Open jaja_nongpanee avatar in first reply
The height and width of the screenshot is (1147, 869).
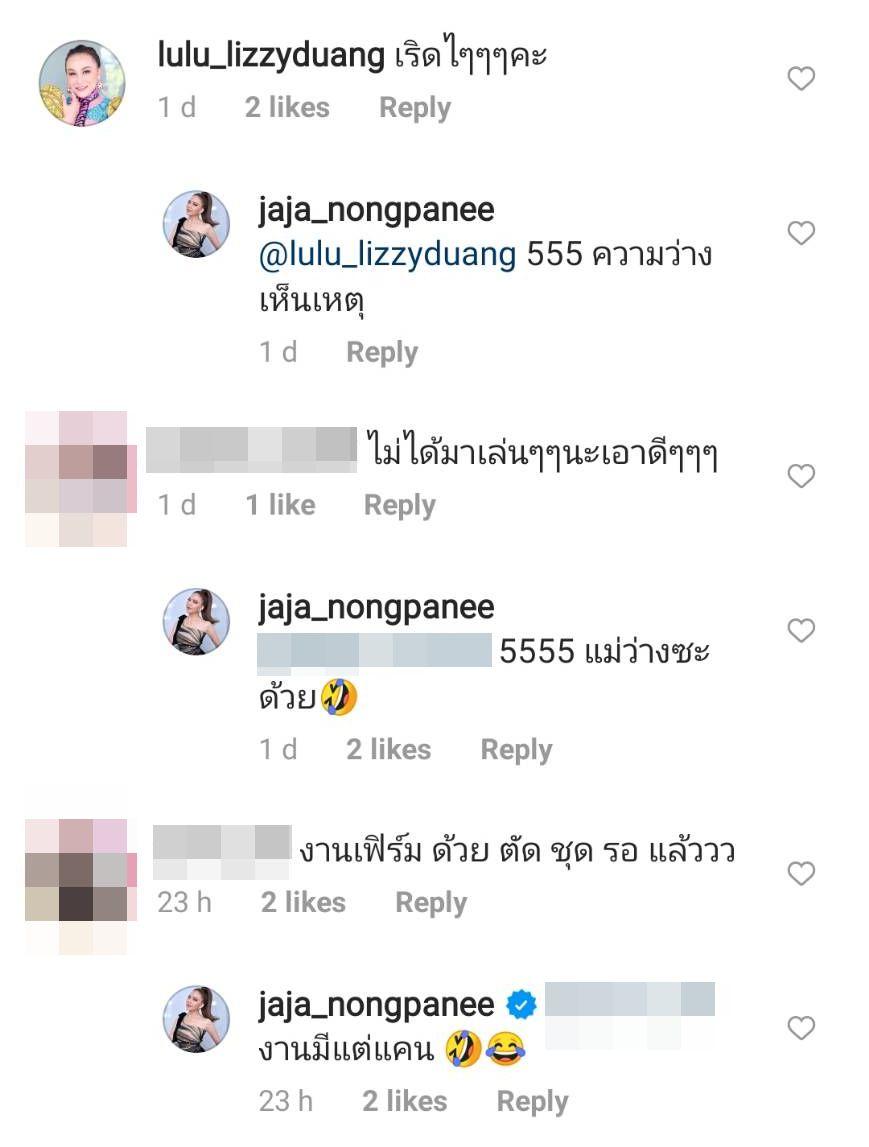pyautogui.click(x=196, y=224)
